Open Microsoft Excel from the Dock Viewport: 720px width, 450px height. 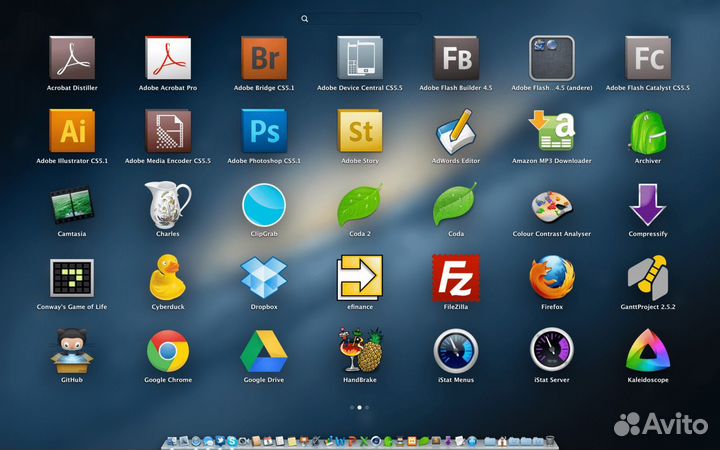click(364, 442)
